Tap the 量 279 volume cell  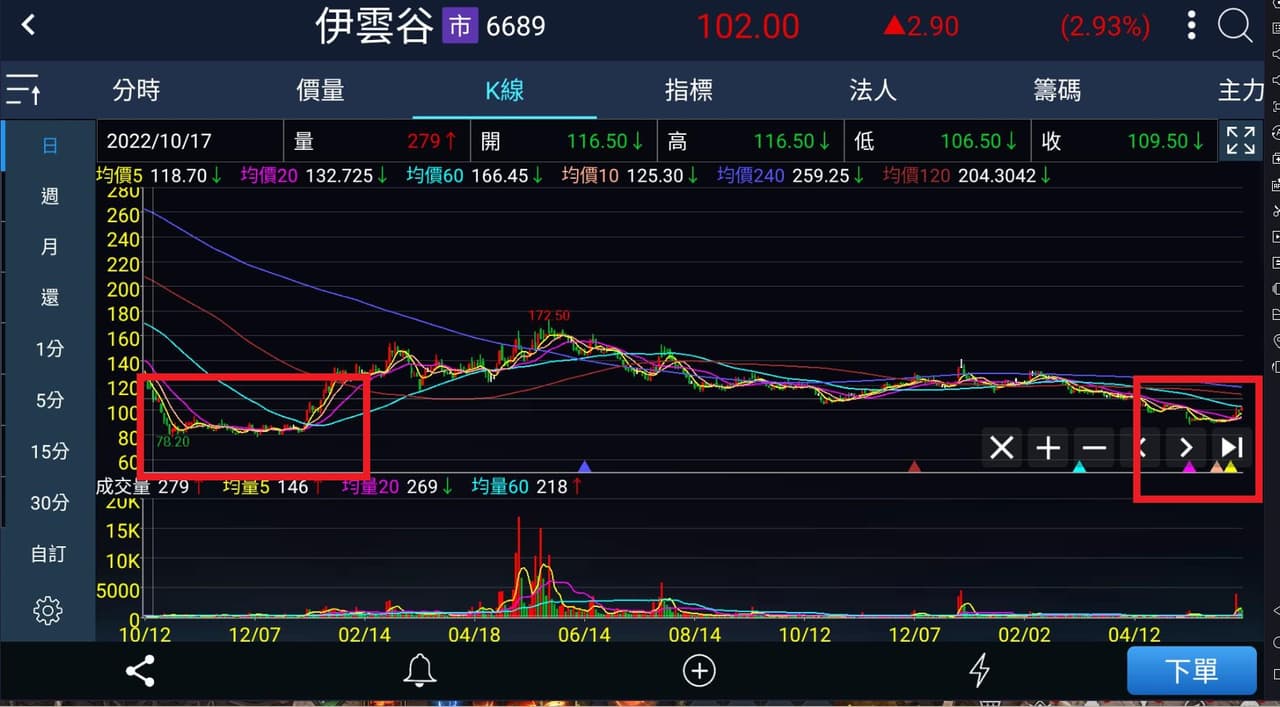[x=377, y=141]
